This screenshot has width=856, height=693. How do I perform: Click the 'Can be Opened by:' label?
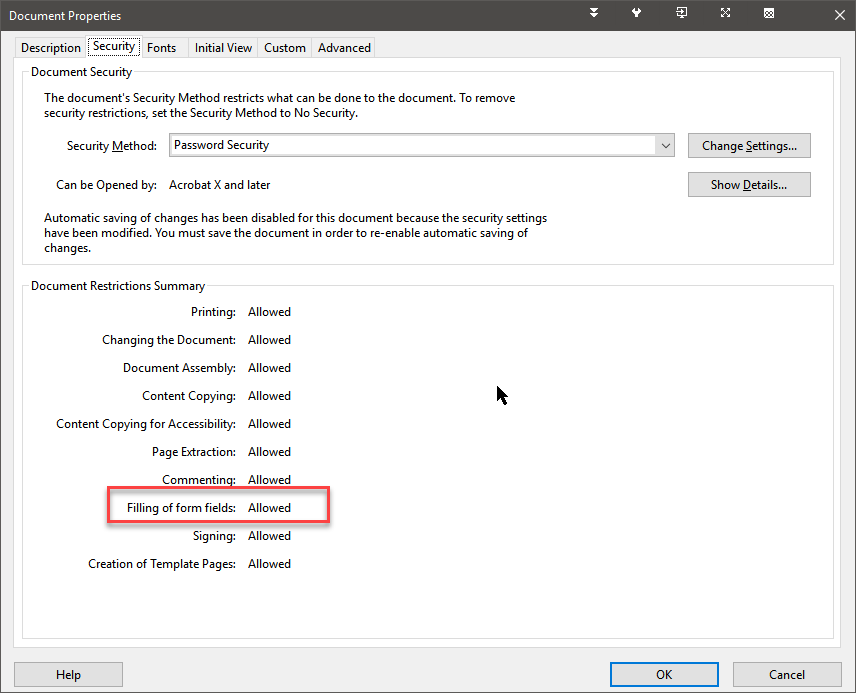[x=106, y=185]
